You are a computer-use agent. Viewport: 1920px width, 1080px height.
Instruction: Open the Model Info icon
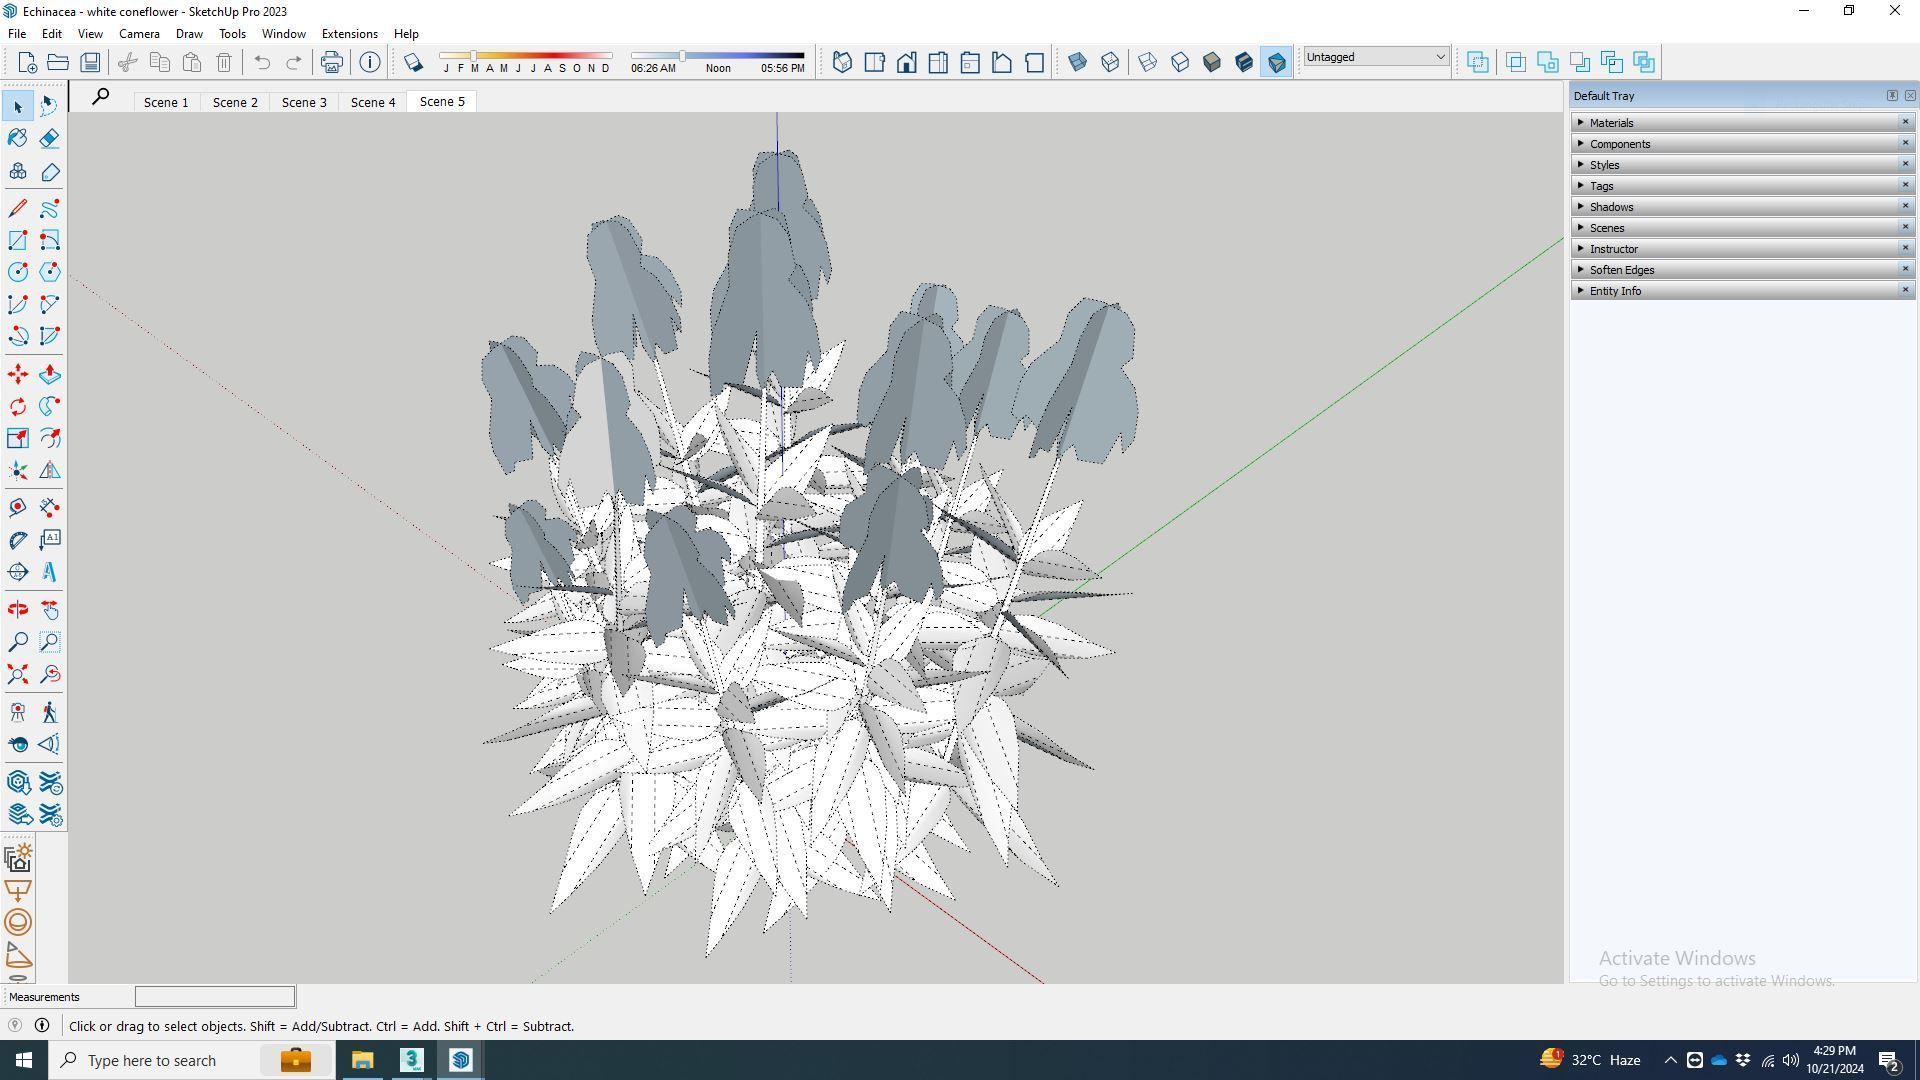(x=370, y=62)
